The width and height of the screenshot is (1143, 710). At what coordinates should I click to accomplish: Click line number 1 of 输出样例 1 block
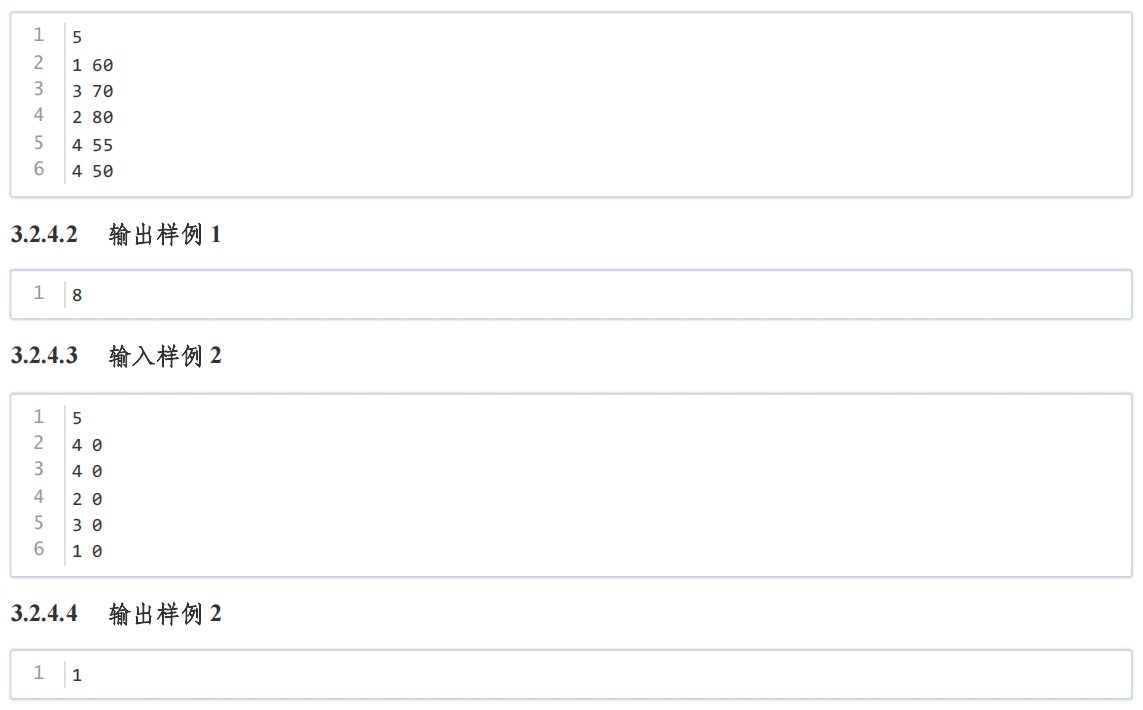coord(39,293)
